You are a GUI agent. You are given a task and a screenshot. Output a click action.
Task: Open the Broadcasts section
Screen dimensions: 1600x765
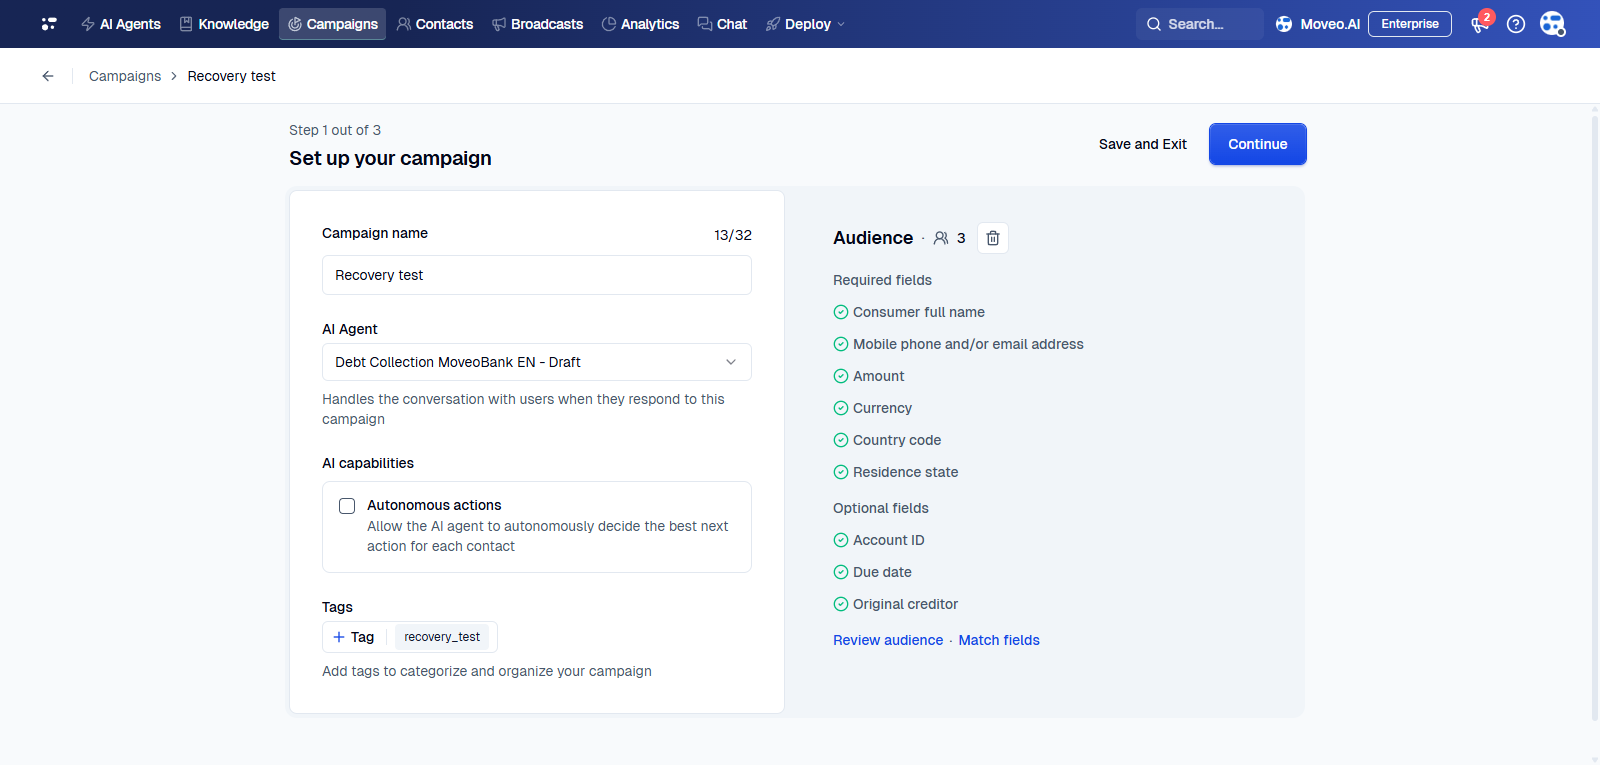(538, 24)
